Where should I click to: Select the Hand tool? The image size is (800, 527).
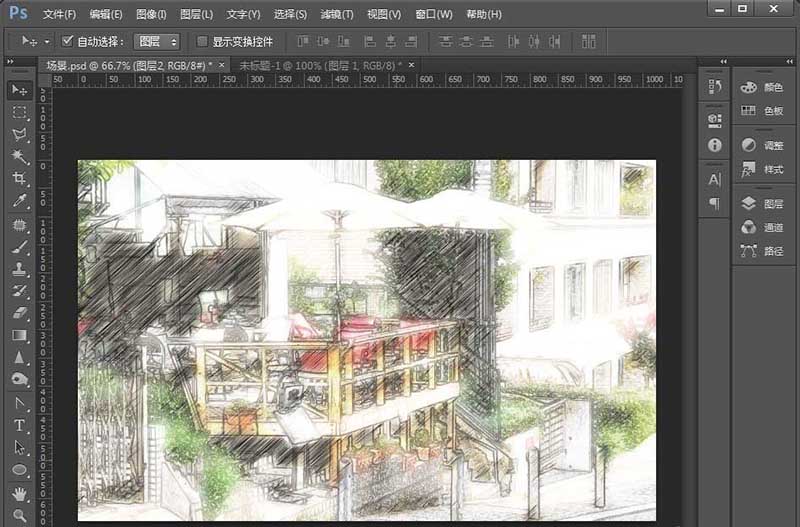[x=19, y=493]
